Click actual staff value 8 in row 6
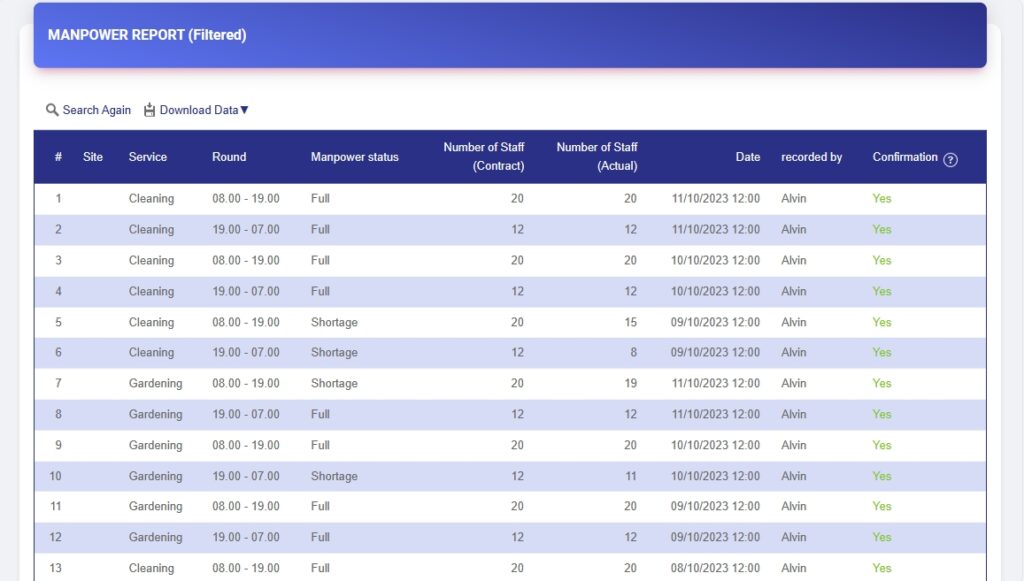 coord(633,352)
